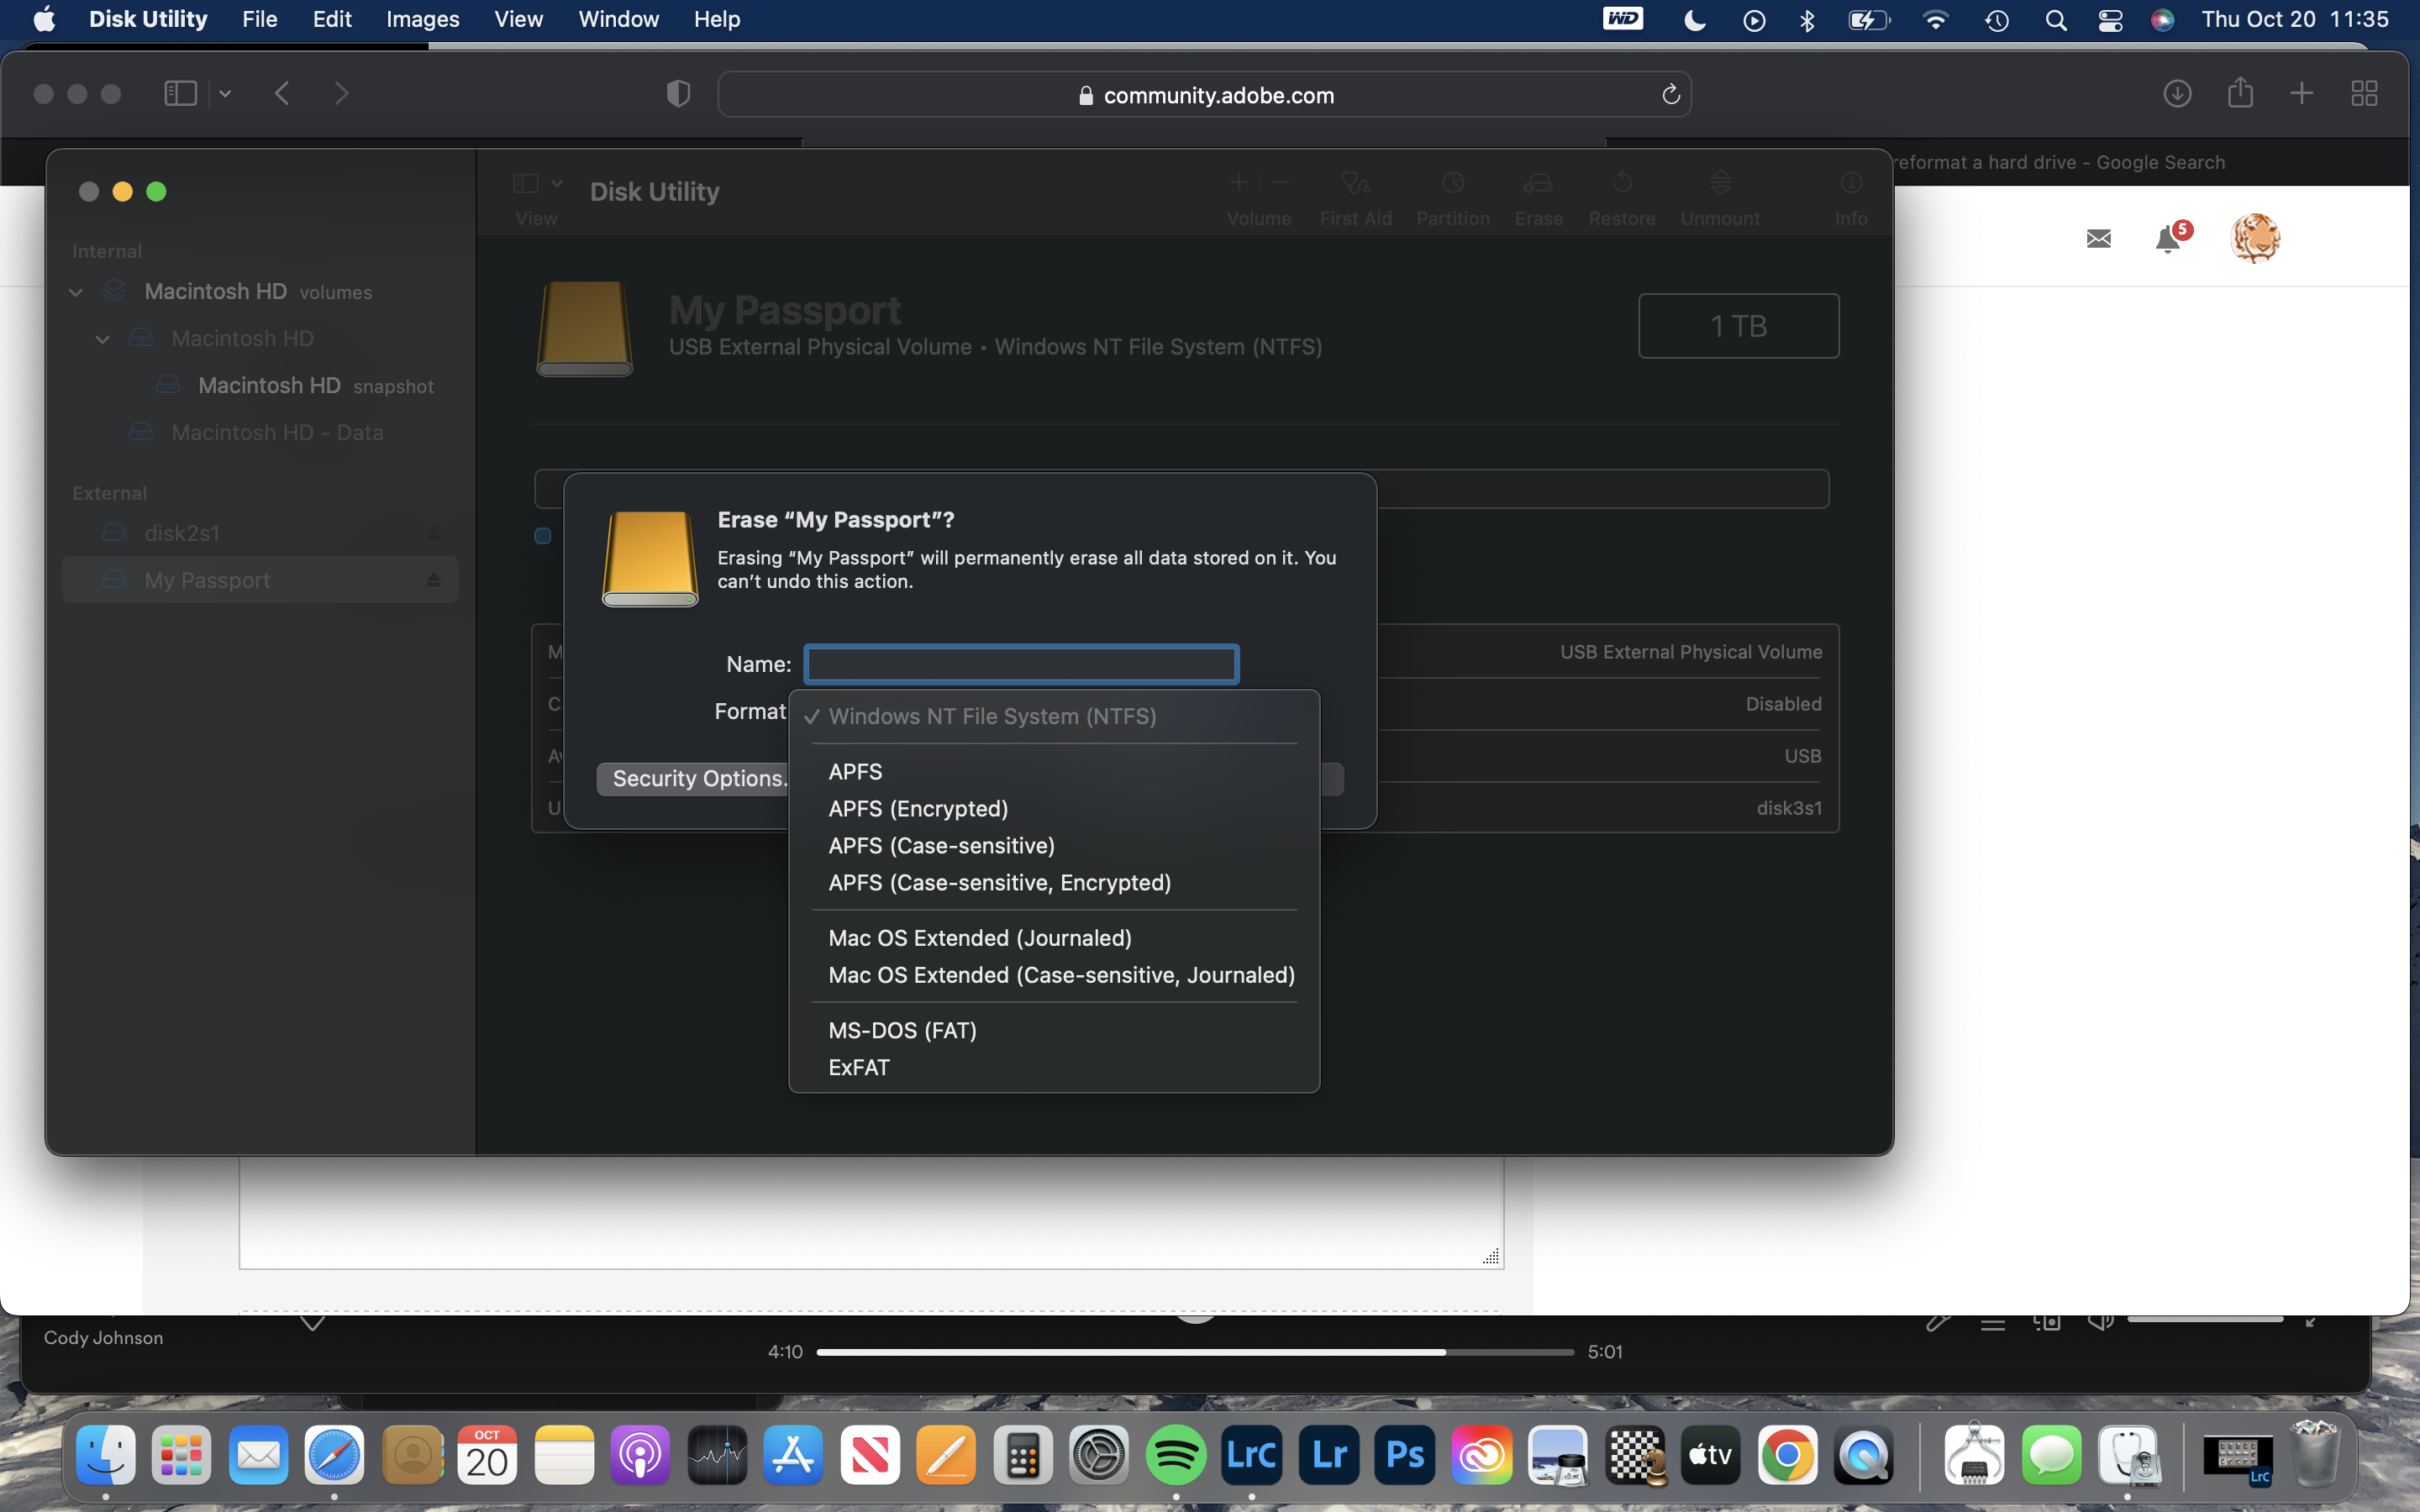
Task: Click into the Name field of the erase dialog
Action: click(x=1020, y=663)
